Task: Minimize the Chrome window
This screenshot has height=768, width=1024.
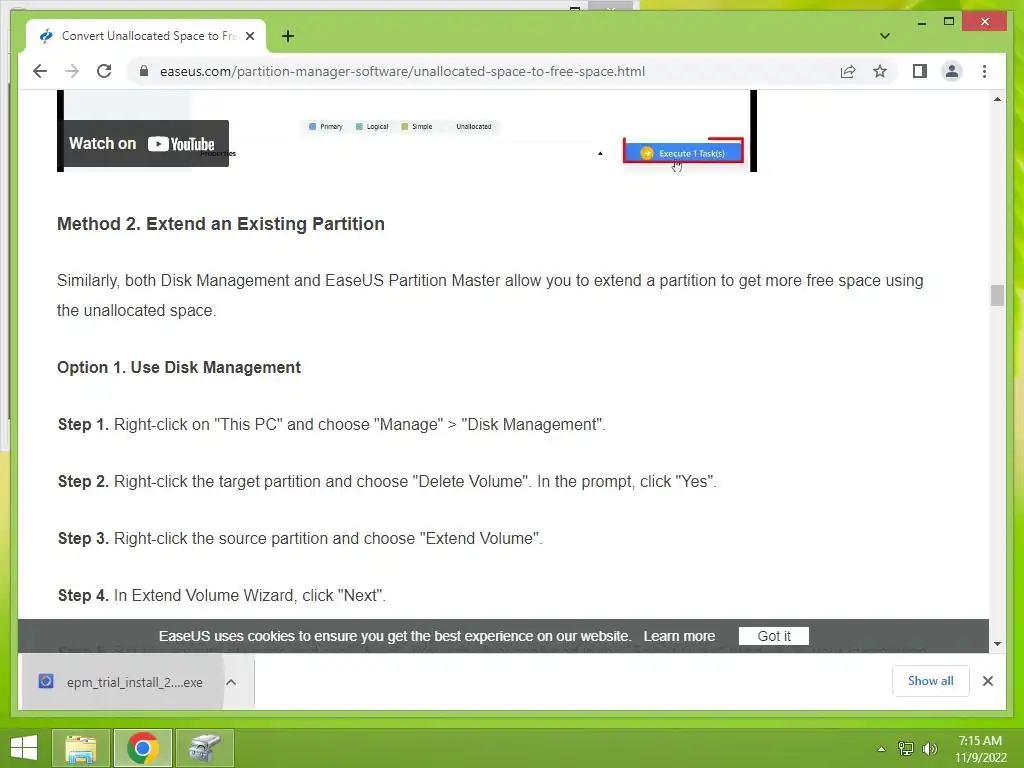Action: pos(921,22)
